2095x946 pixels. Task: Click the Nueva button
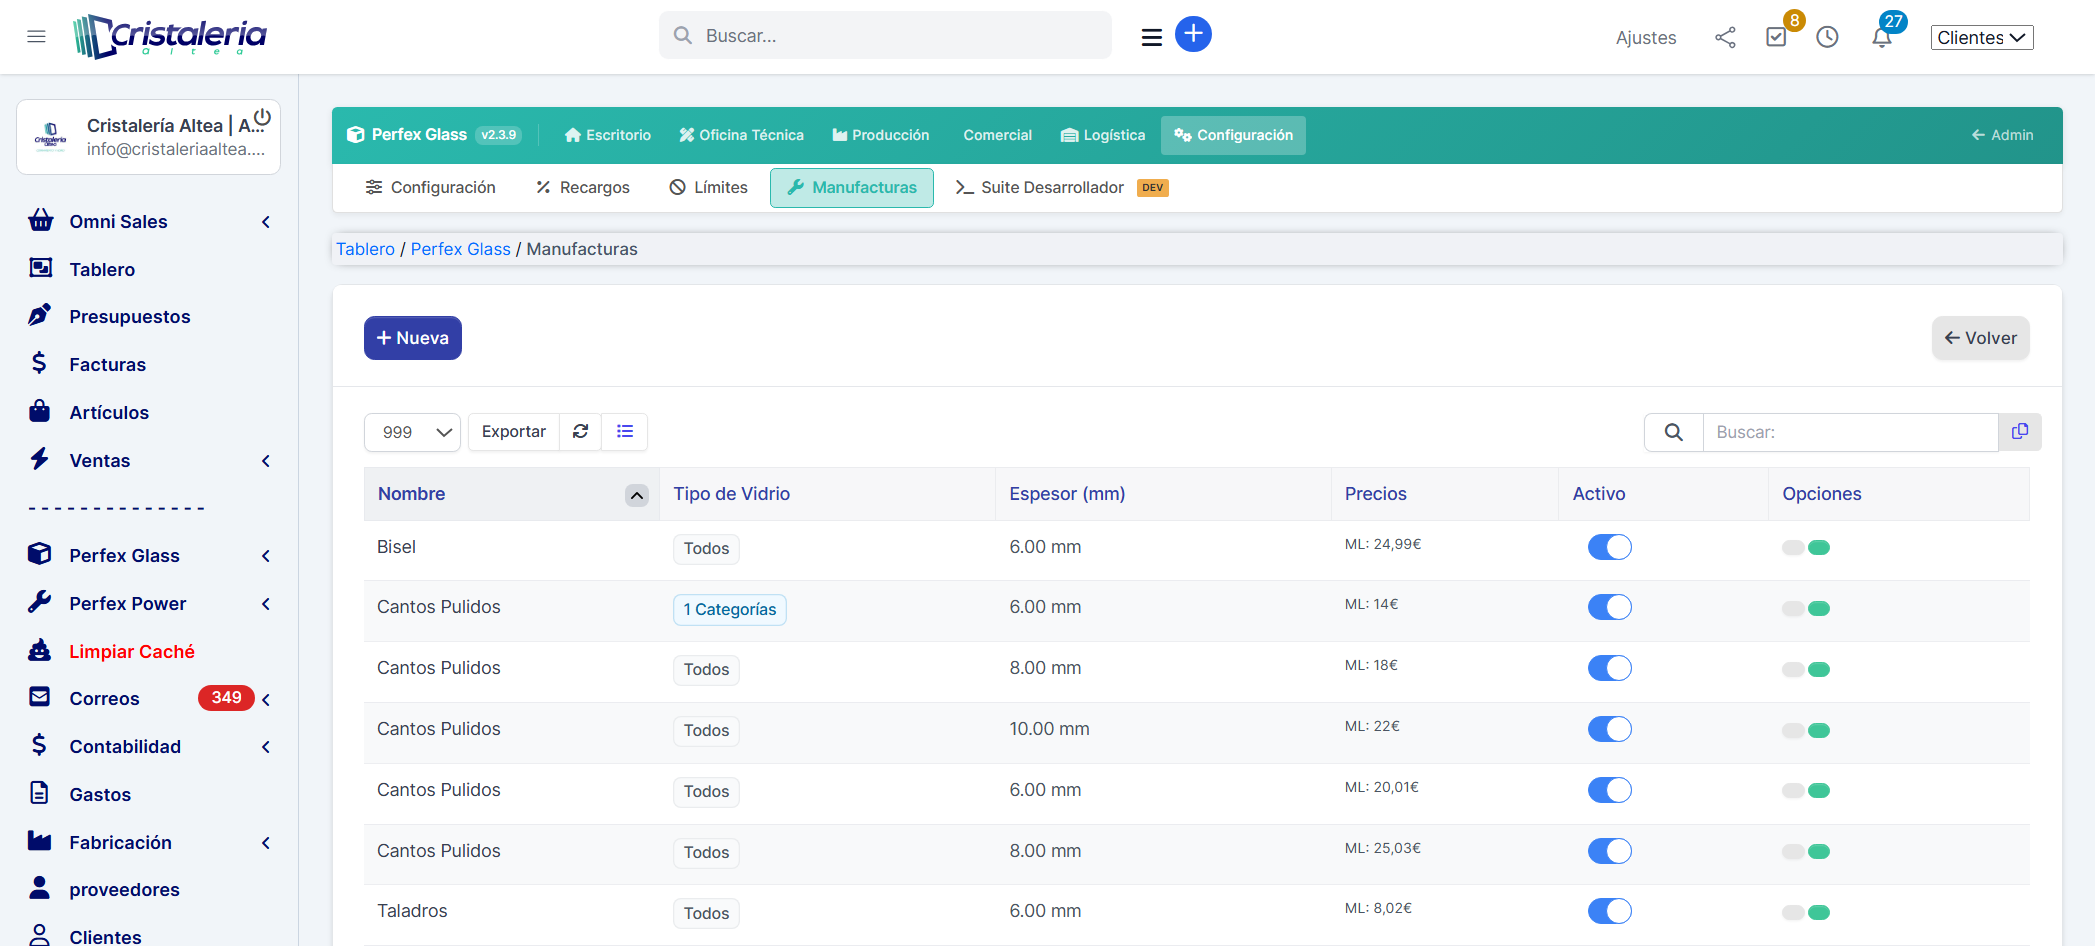point(412,338)
